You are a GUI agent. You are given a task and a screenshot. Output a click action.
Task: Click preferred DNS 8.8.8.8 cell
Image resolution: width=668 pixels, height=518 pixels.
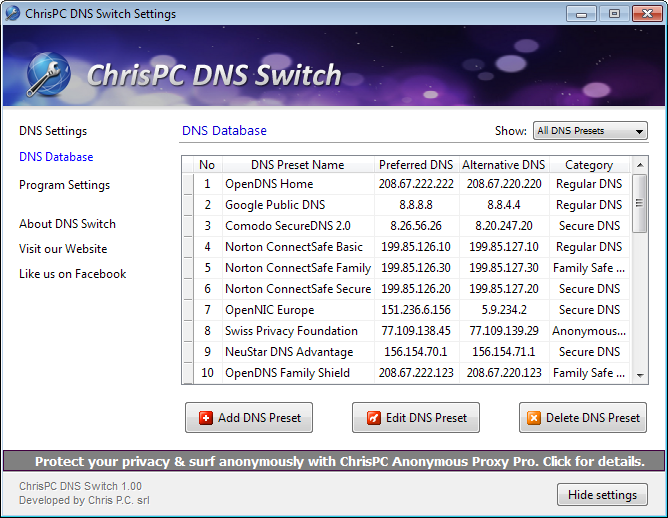(x=416, y=205)
